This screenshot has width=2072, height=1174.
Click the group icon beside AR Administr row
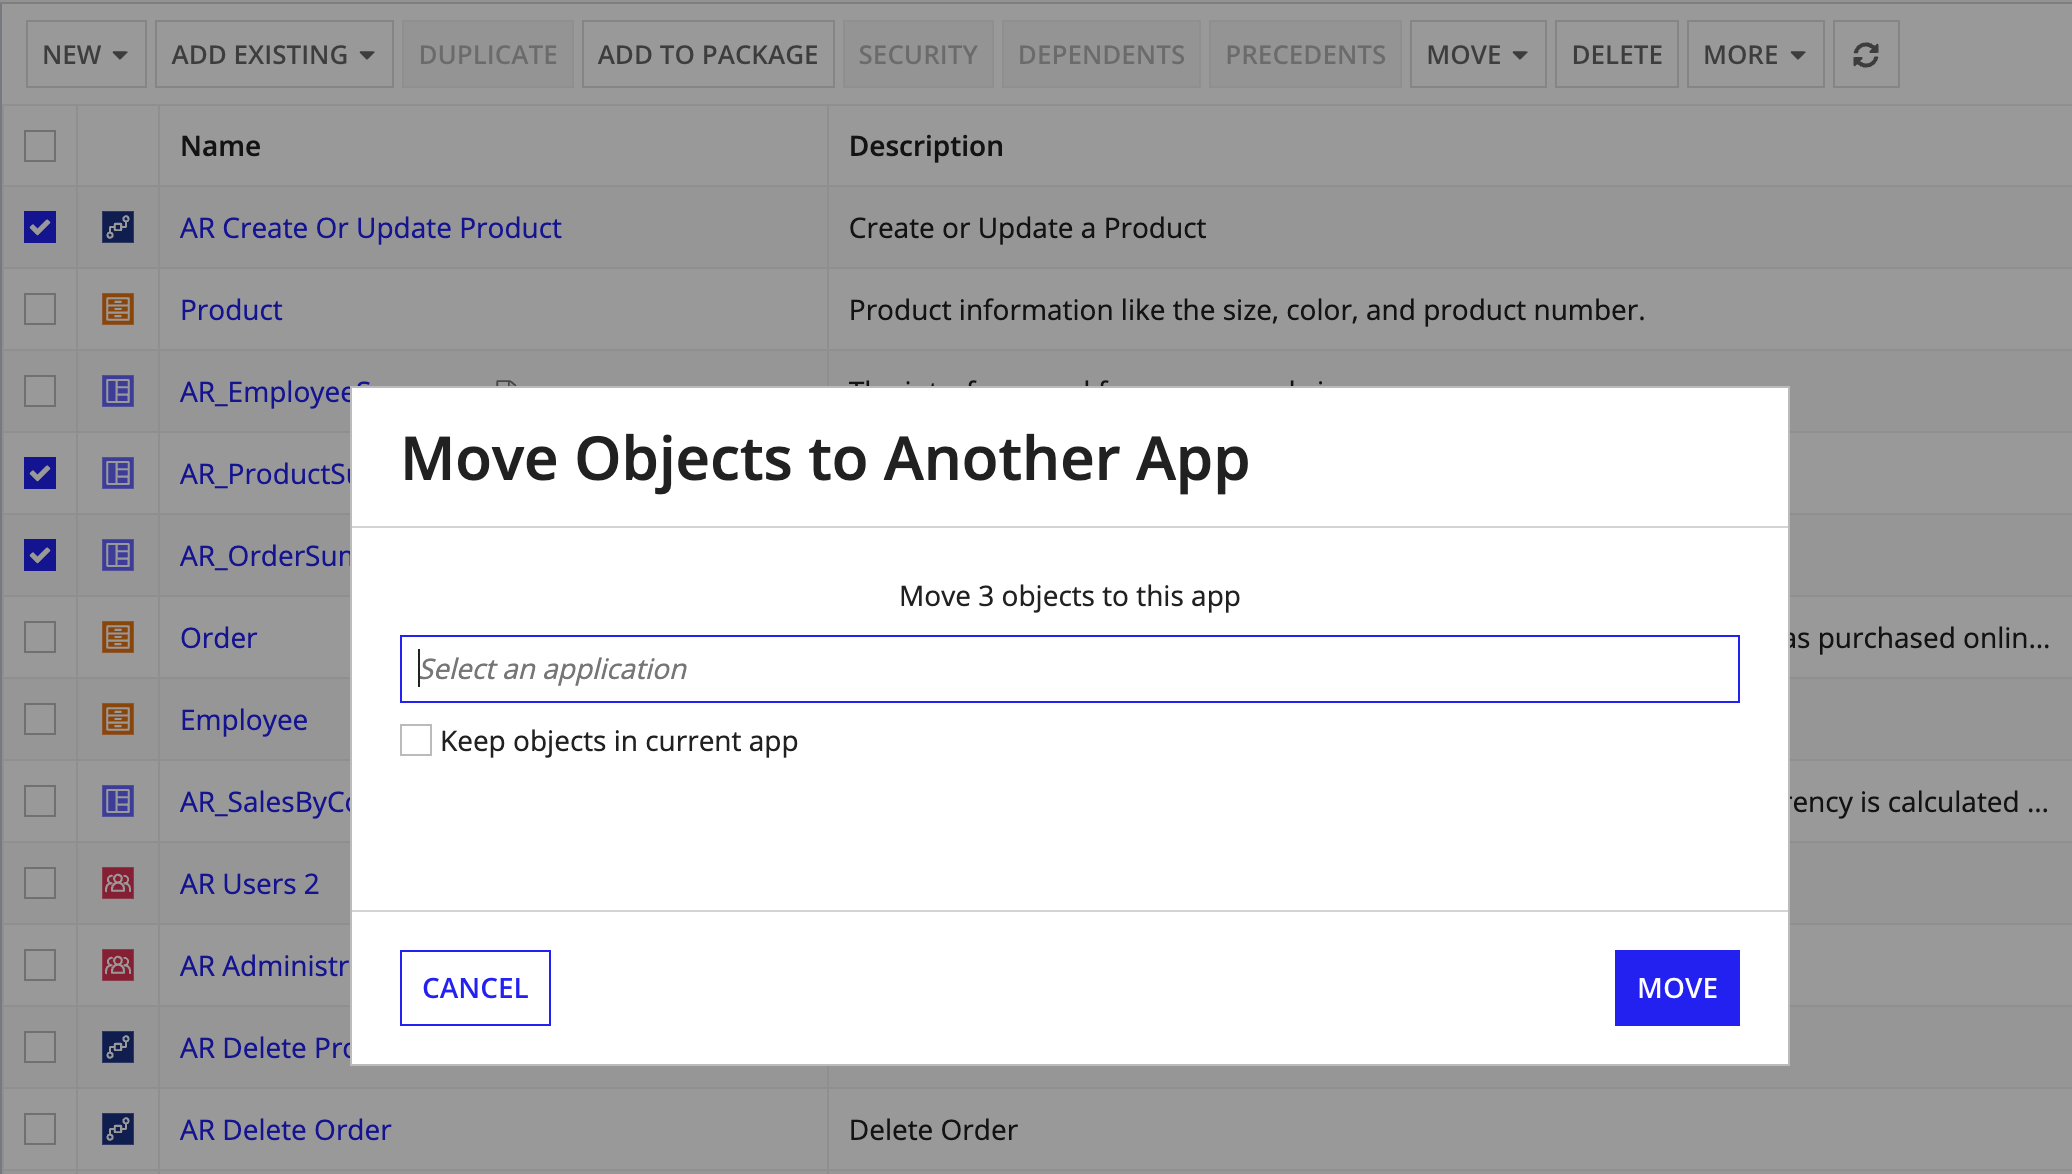click(x=118, y=966)
